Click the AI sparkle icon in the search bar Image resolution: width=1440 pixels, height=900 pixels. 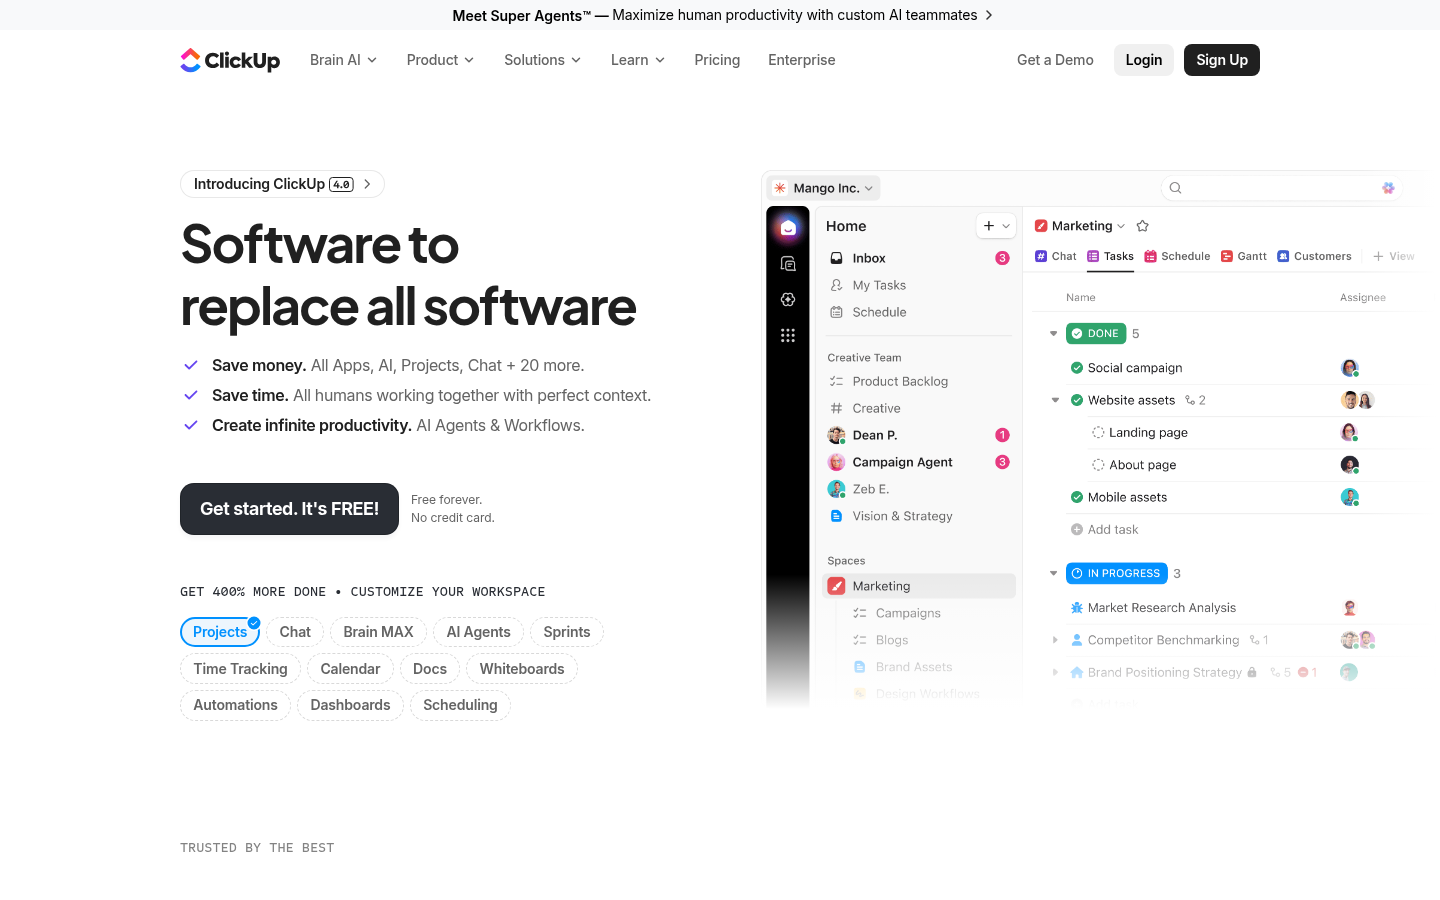1388,188
